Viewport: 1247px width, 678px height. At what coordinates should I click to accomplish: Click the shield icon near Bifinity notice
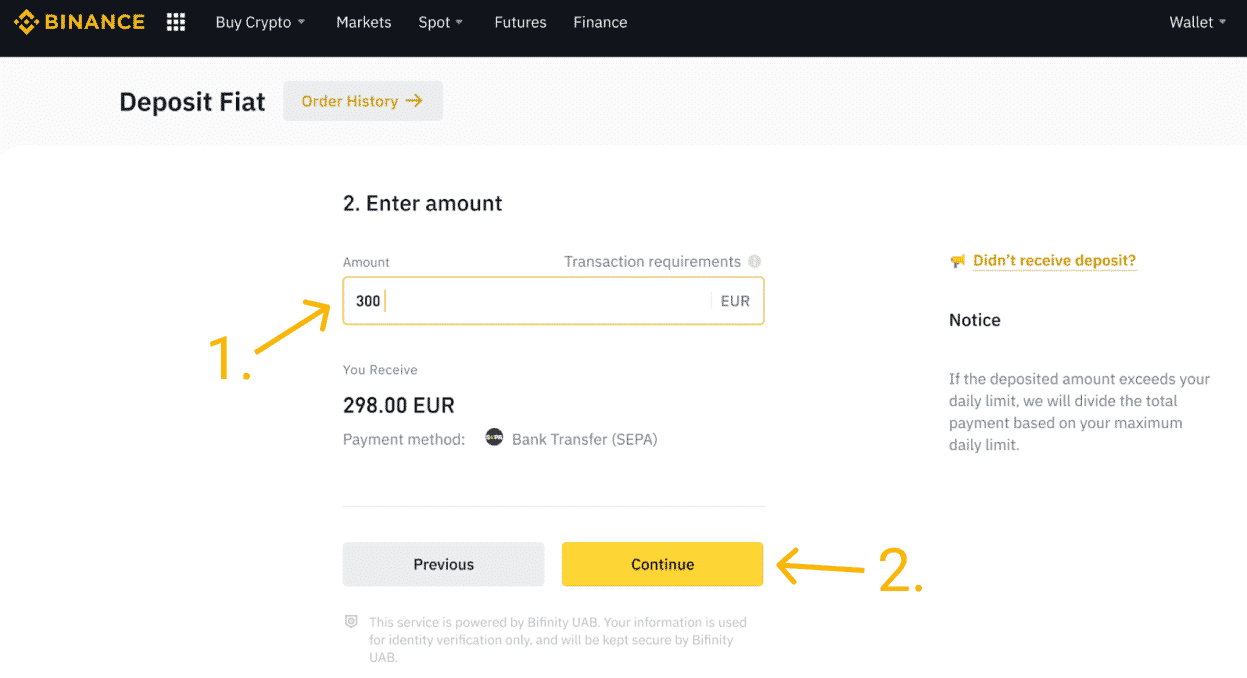coord(351,621)
